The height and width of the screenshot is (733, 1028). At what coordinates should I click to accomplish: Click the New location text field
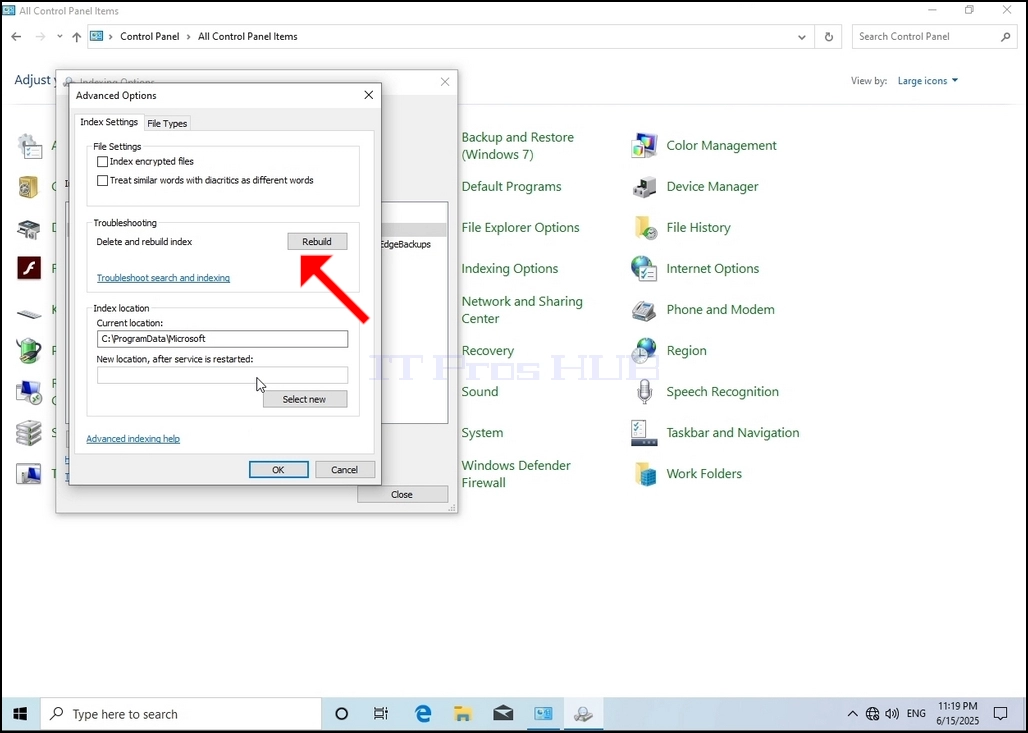[x=222, y=375]
